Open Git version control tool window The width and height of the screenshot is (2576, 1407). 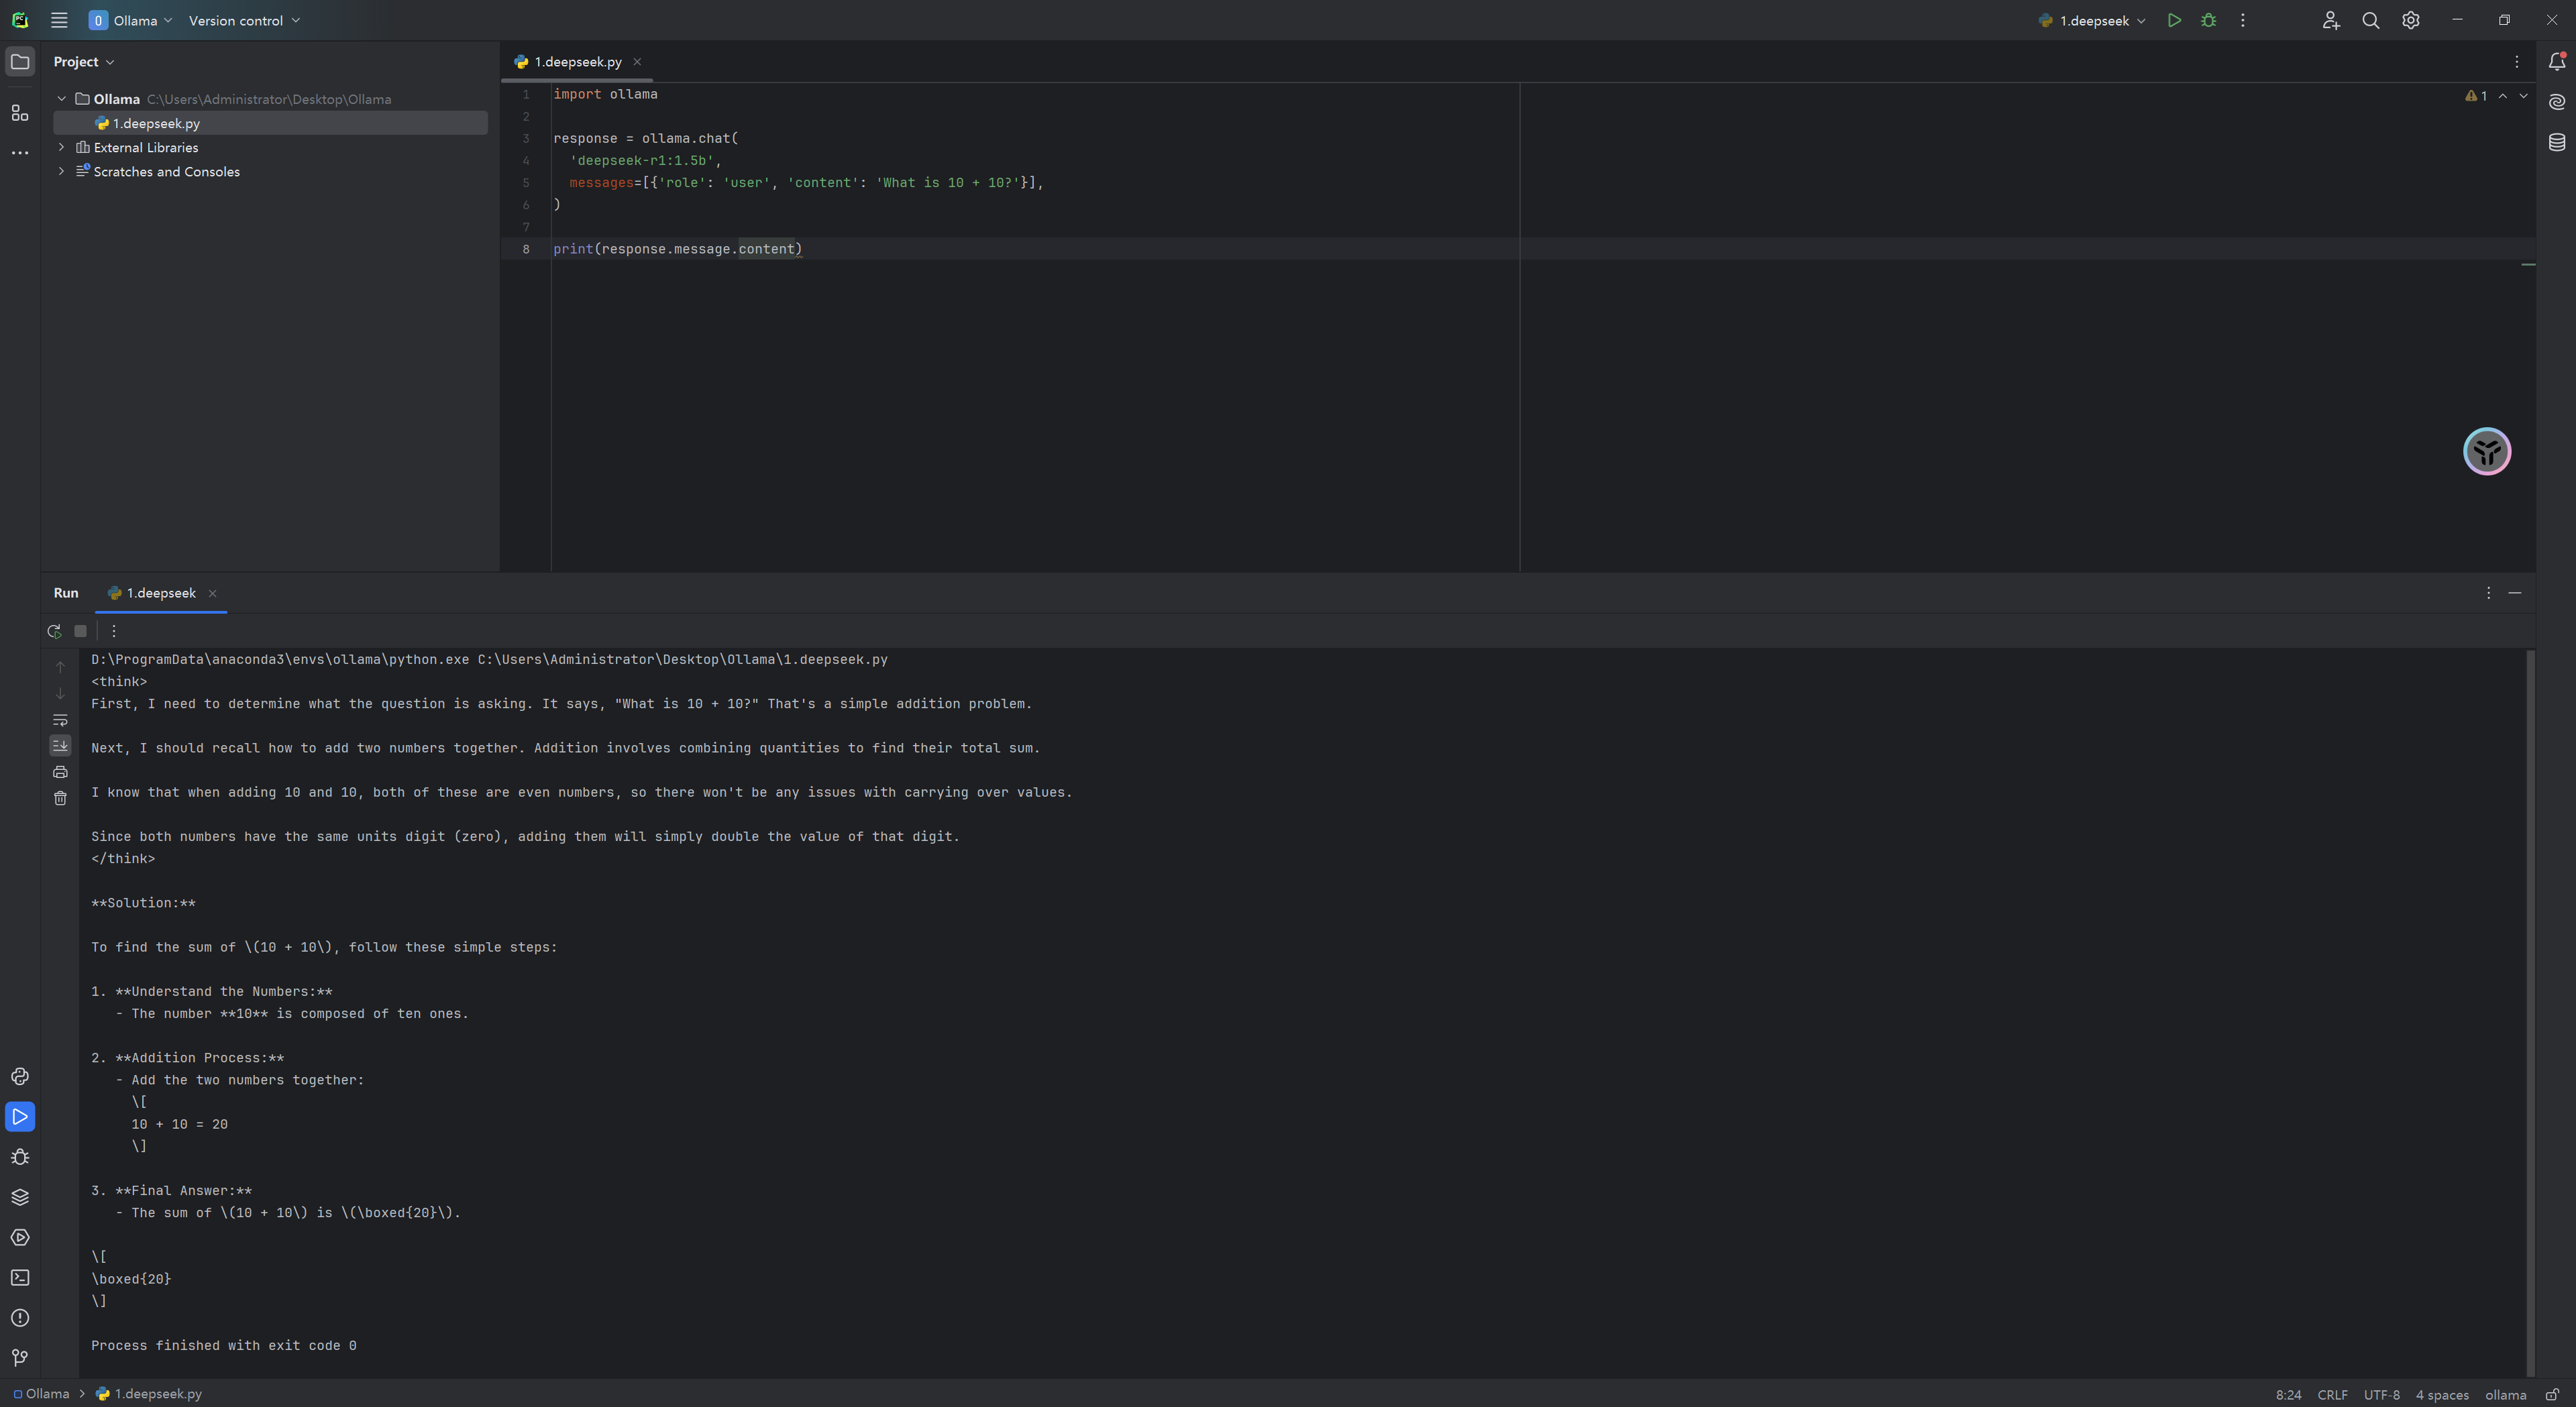[x=20, y=1358]
